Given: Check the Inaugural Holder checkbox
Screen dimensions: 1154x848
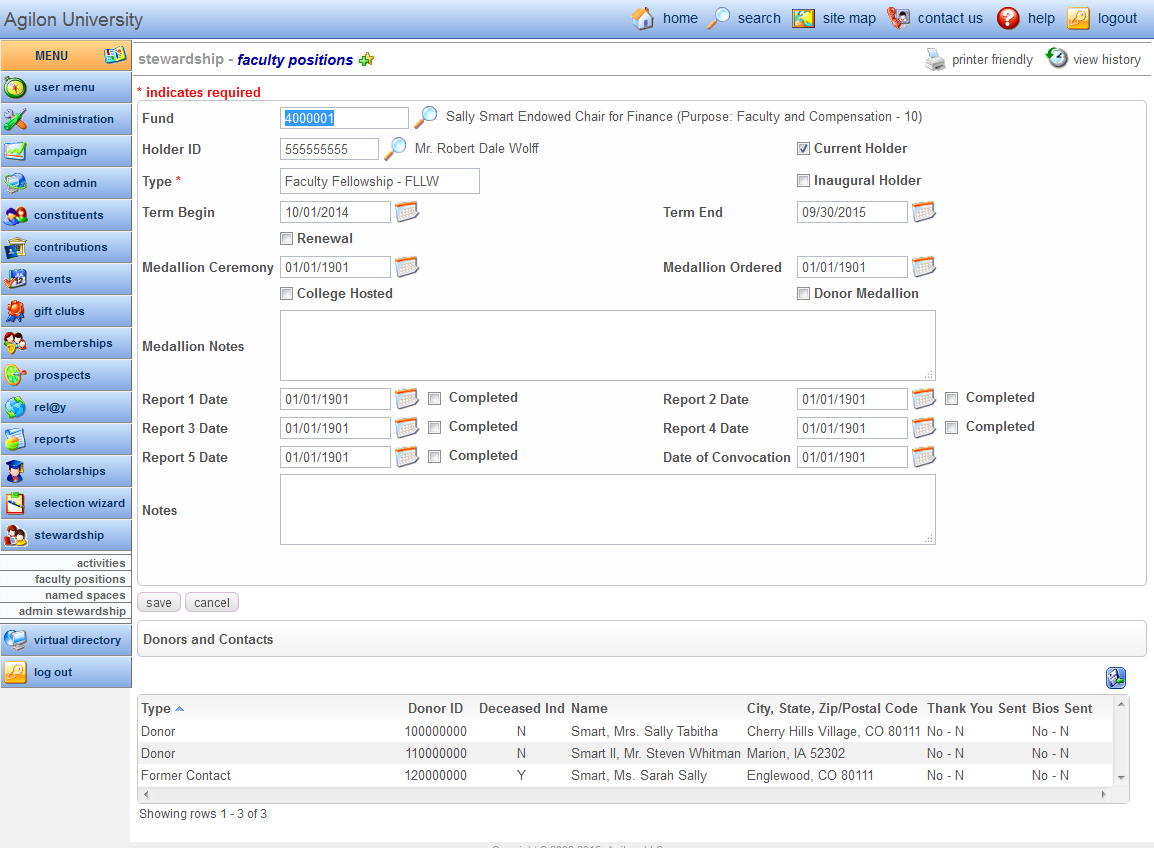Looking at the screenshot, I should [804, 180].
